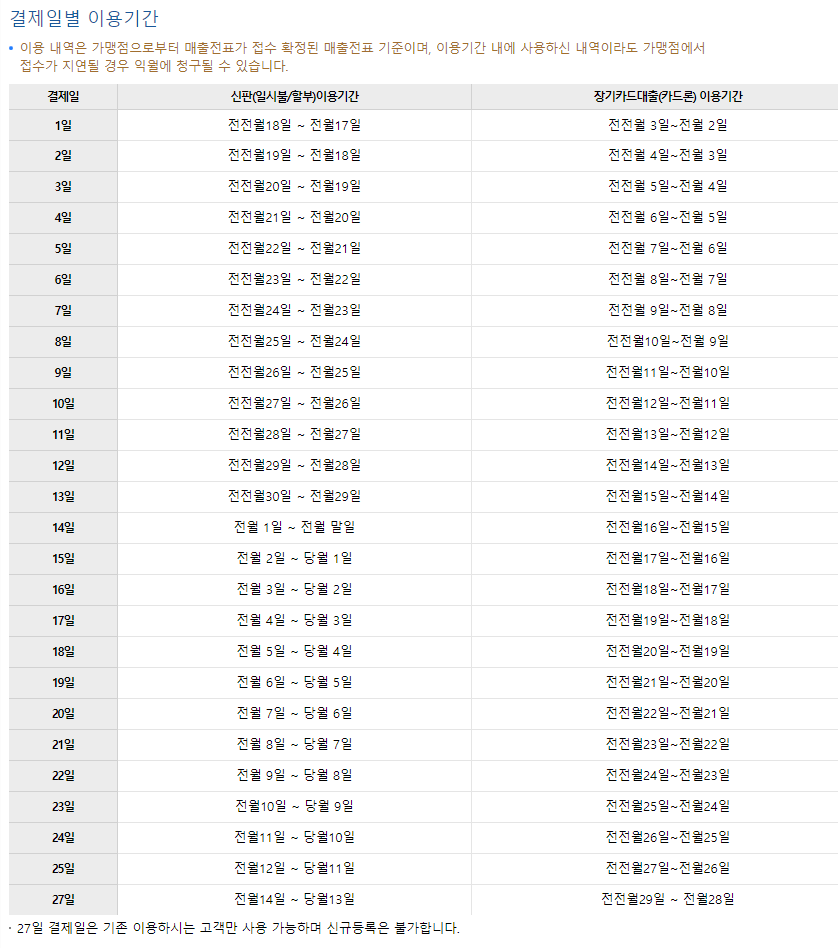
Task: Click the 신판(일시불/할부)이용기간 column header
Action: click(294, 97)
